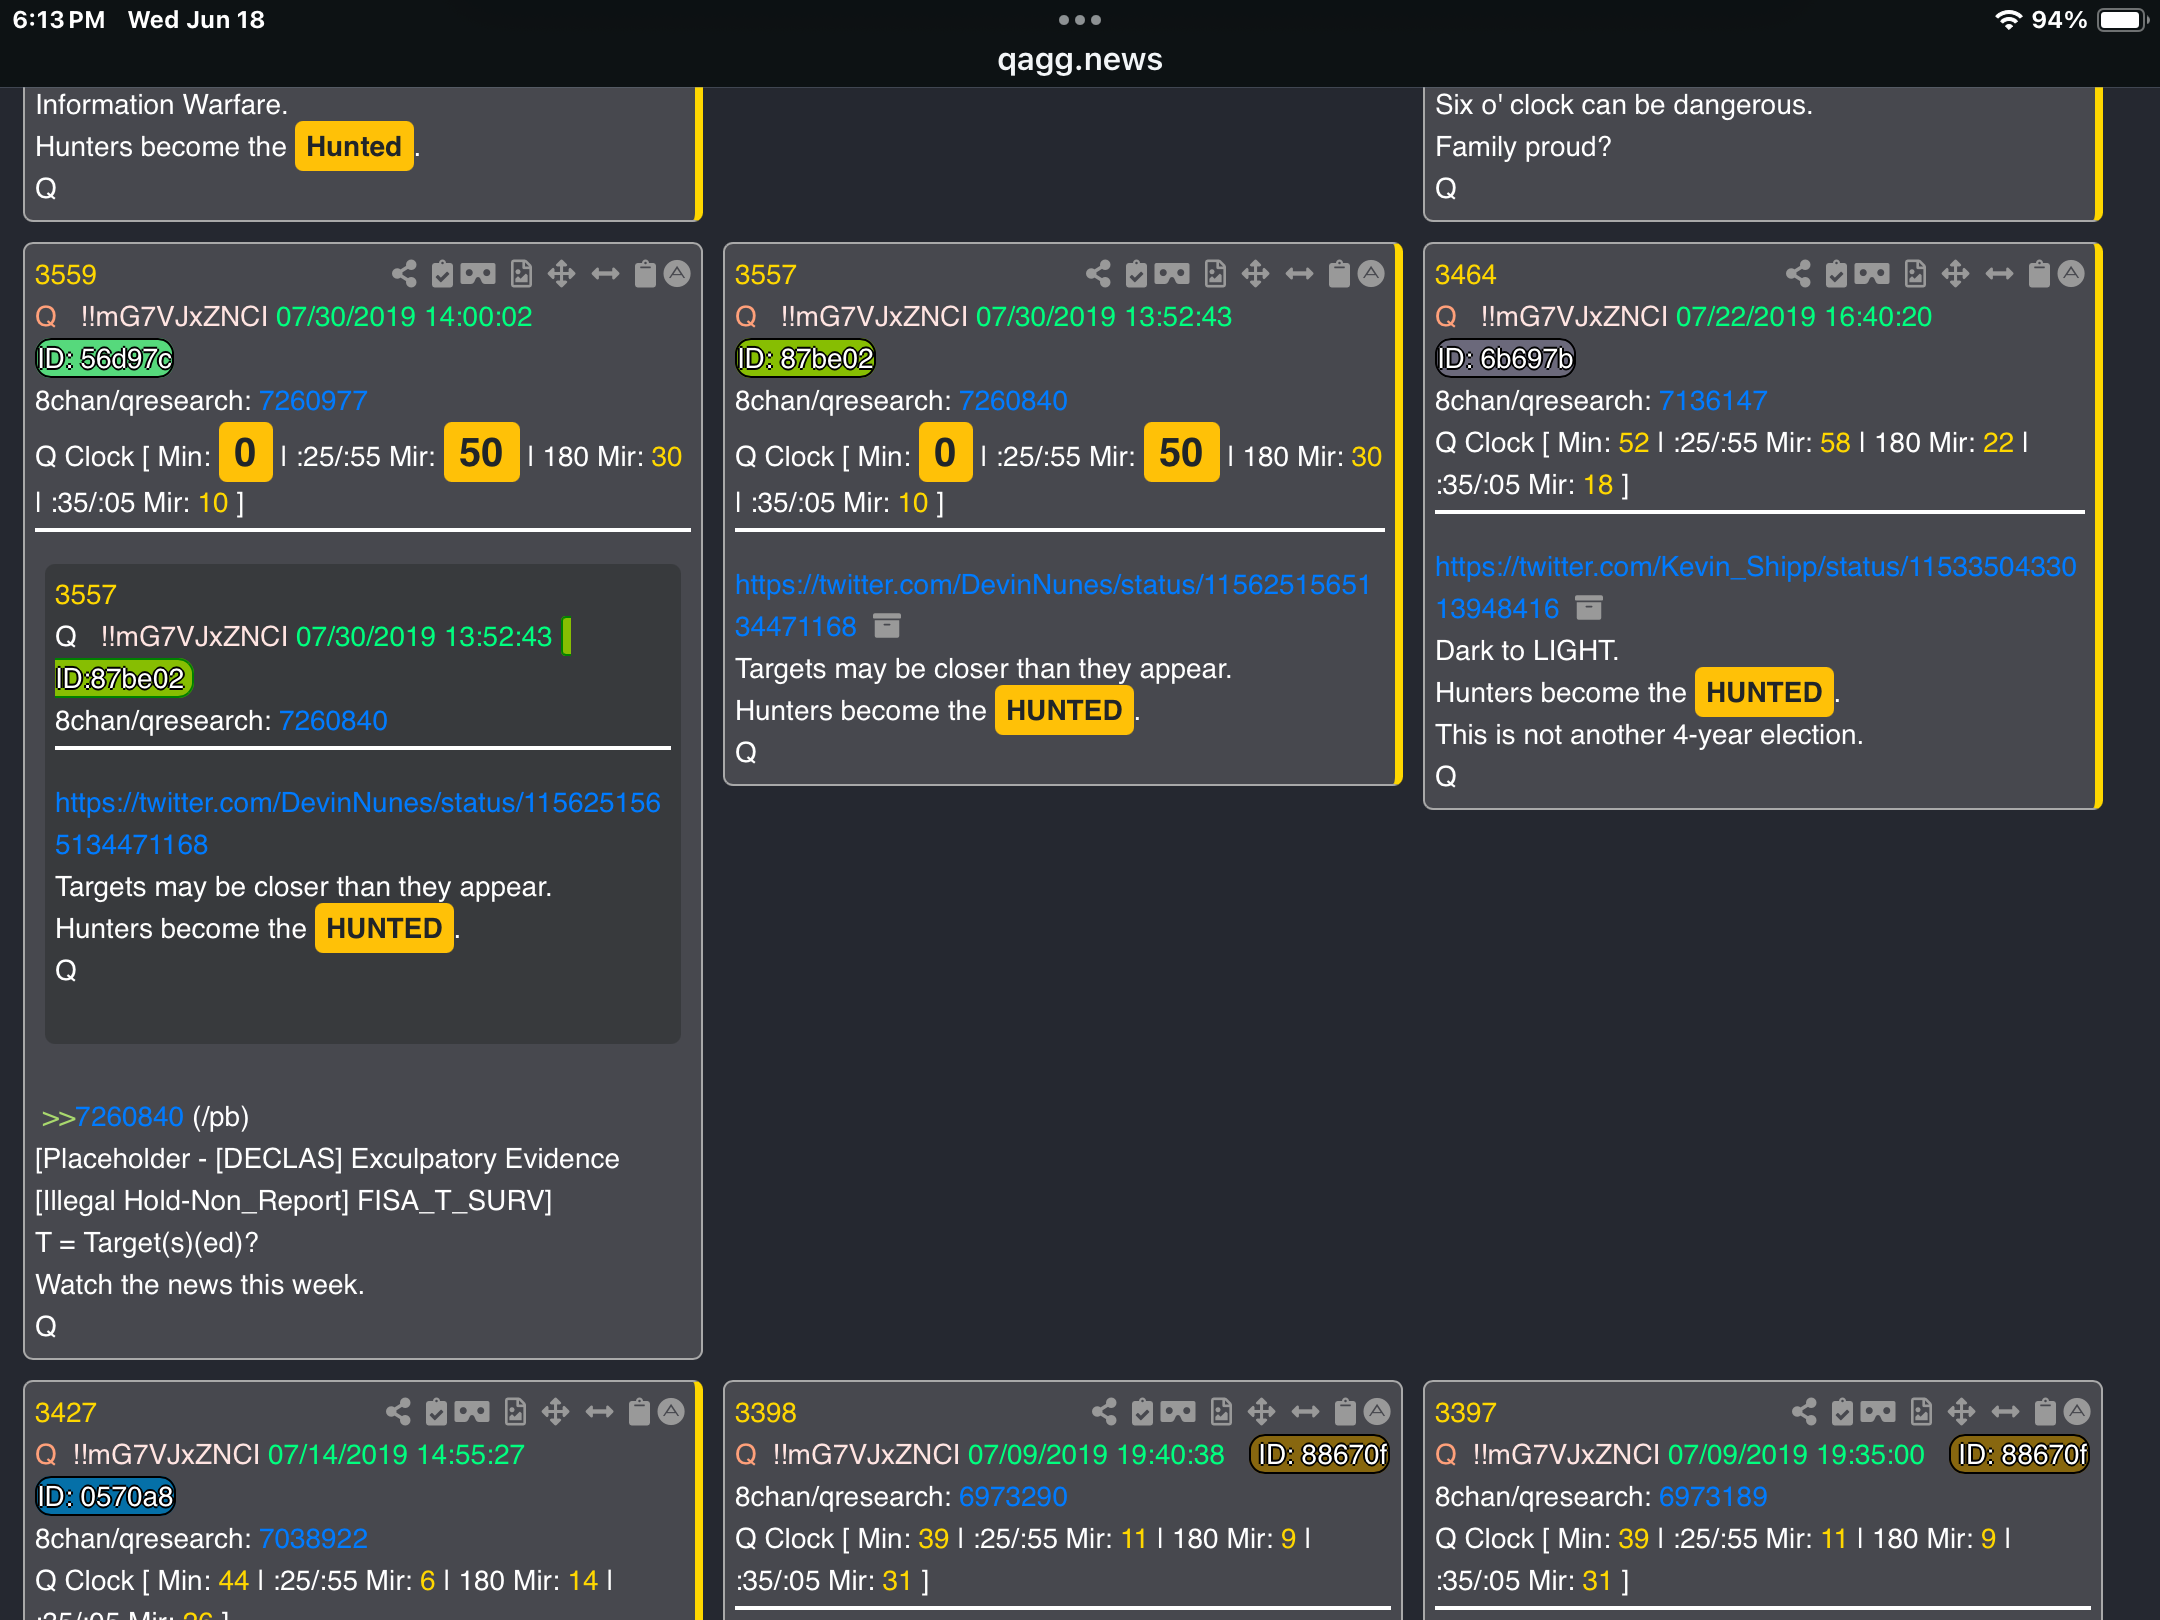Viewport: 2160px width, 1620px height.
Task: Tap the qagg.news address bar title
Action: (1080, 60)
